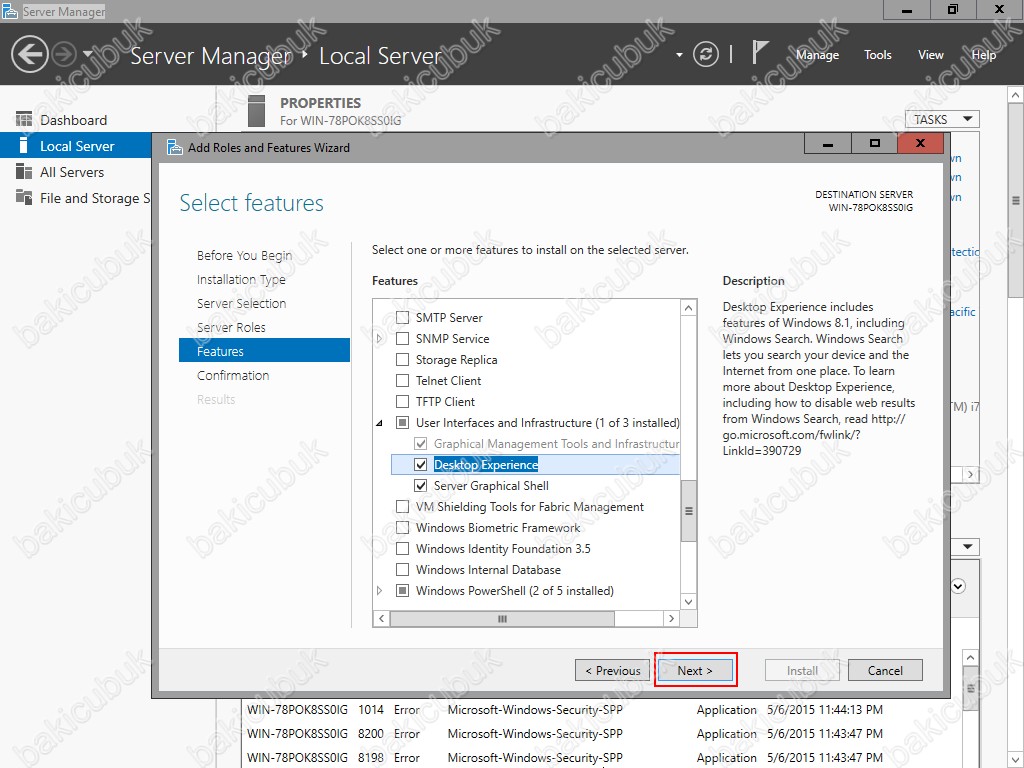Click the Server Manager title bar icon
1024x768 pixels.
coord(10,11)
